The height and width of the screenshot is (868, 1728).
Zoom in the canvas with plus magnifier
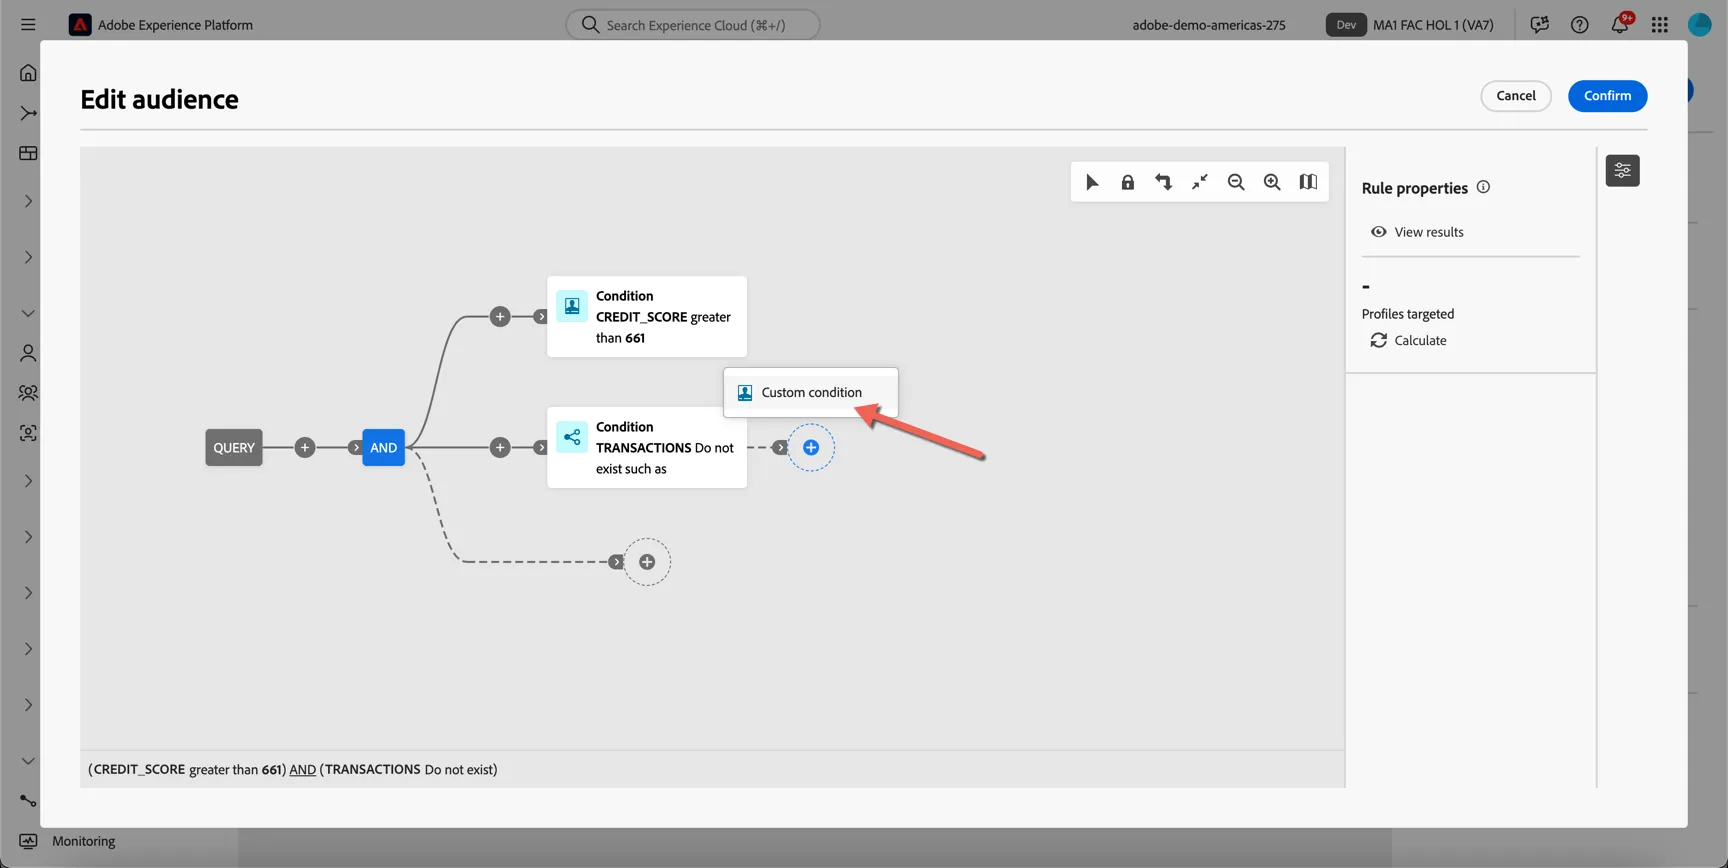coord(1272,182)
